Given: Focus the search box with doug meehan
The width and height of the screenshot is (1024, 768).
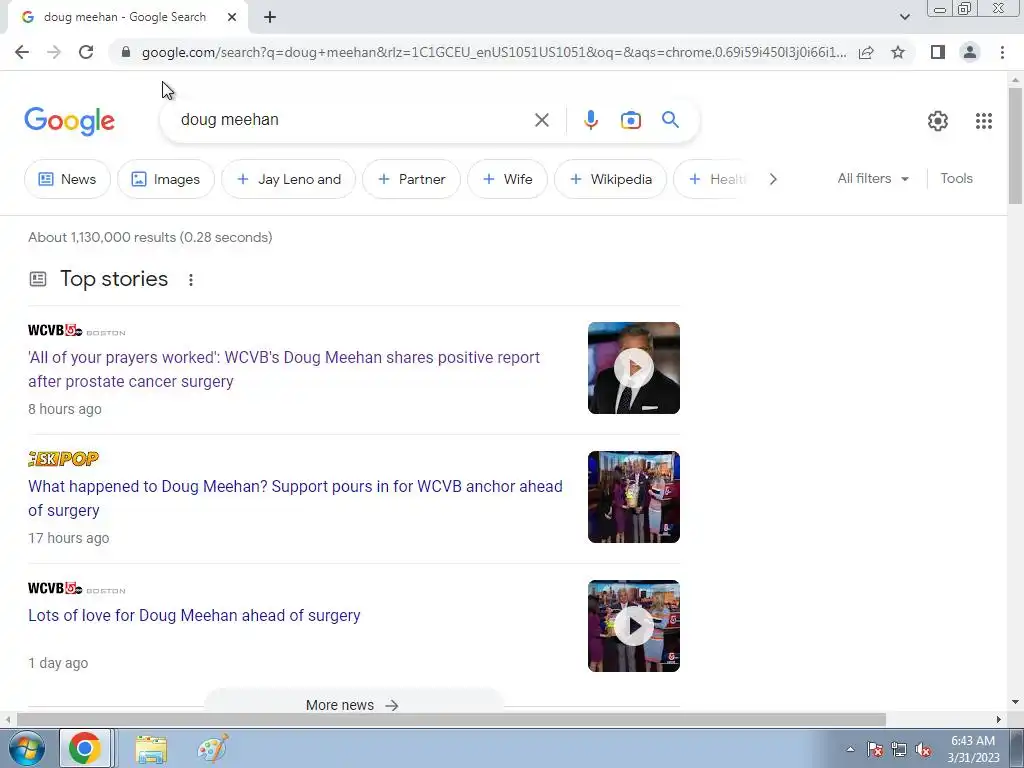Looking at the screenshot, I should (x=353, y=120).
